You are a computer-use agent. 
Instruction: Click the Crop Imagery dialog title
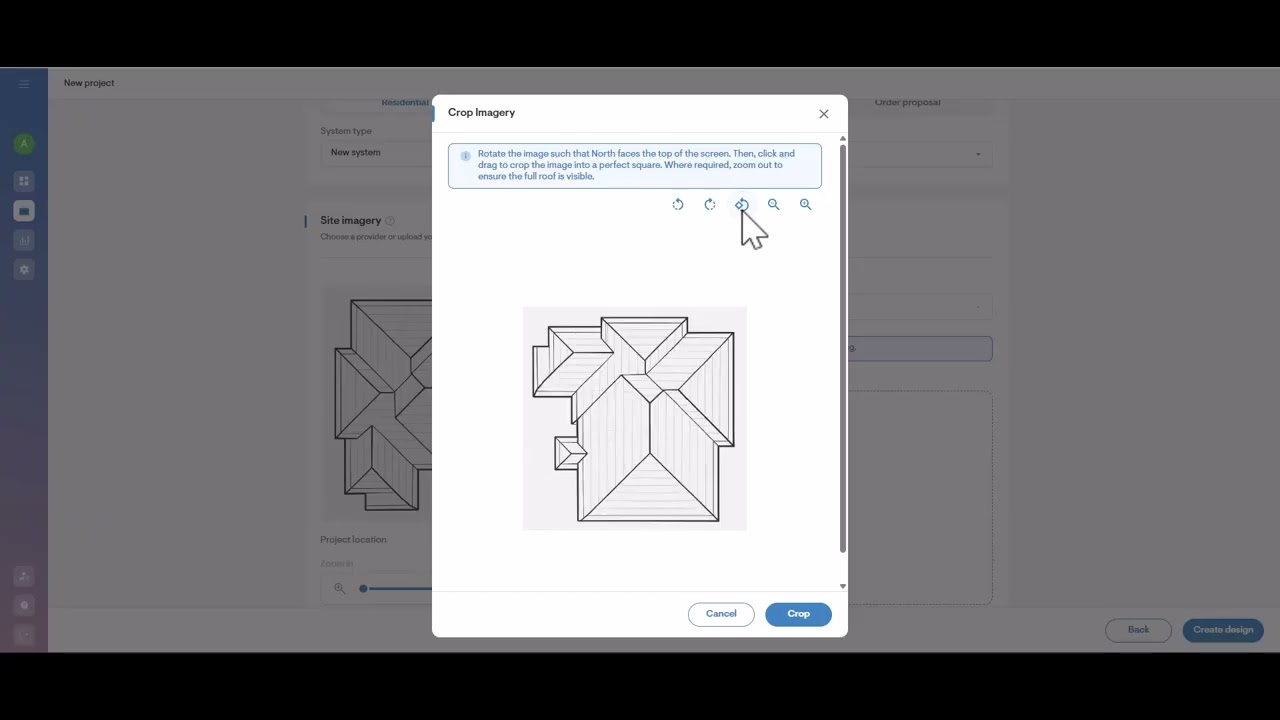click(481, 113)
